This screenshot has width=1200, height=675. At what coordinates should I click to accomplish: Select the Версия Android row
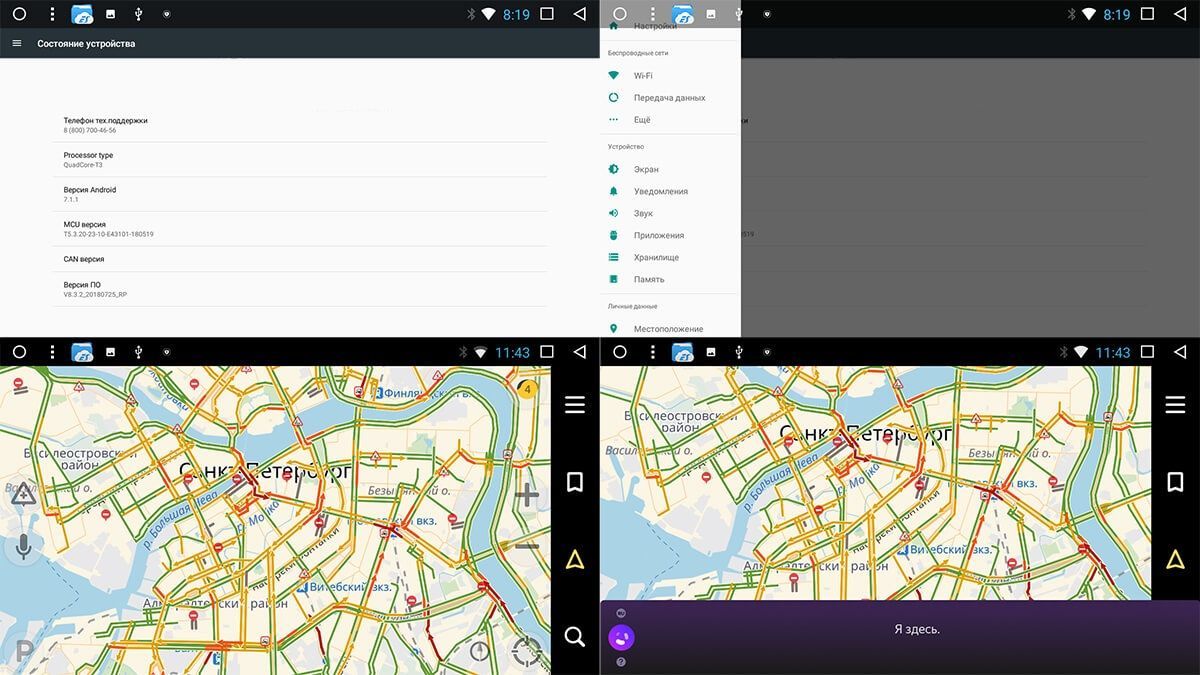300,194
